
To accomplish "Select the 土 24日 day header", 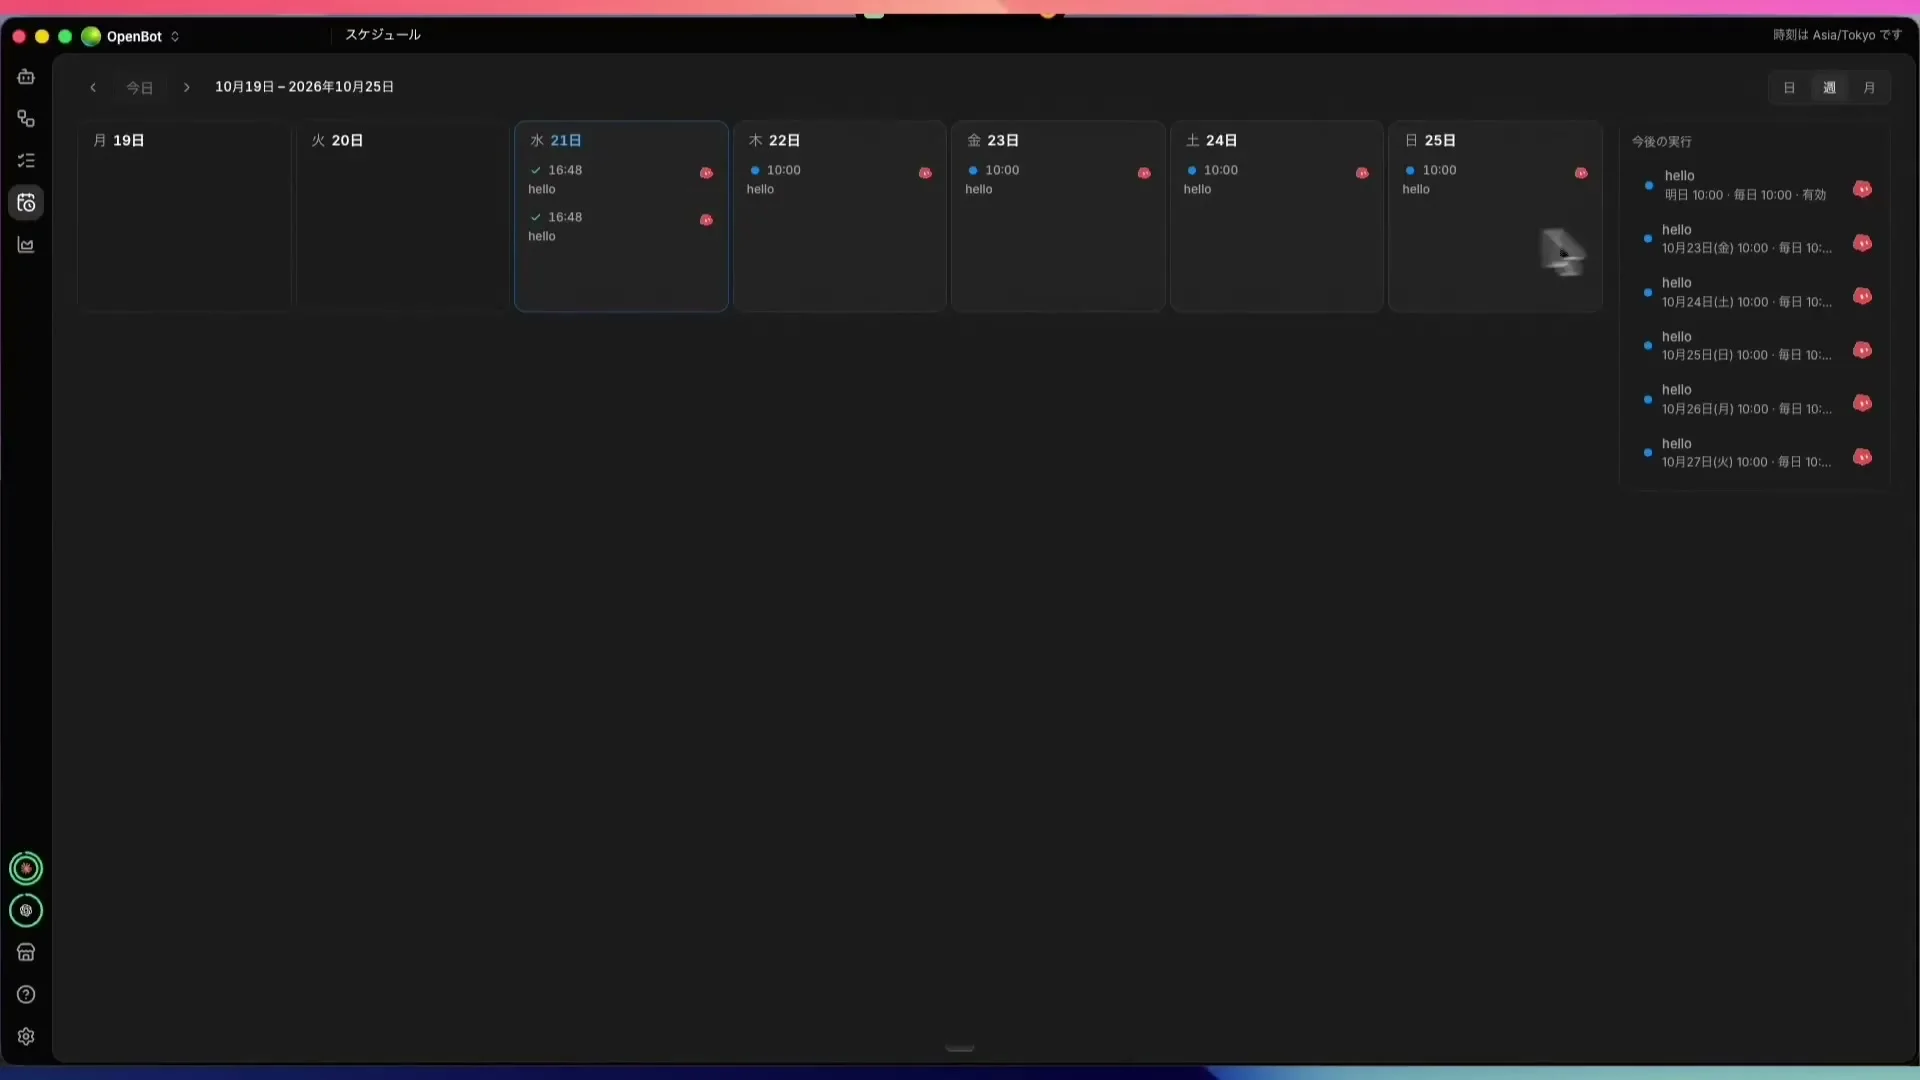I will [x=1211, y=141].
